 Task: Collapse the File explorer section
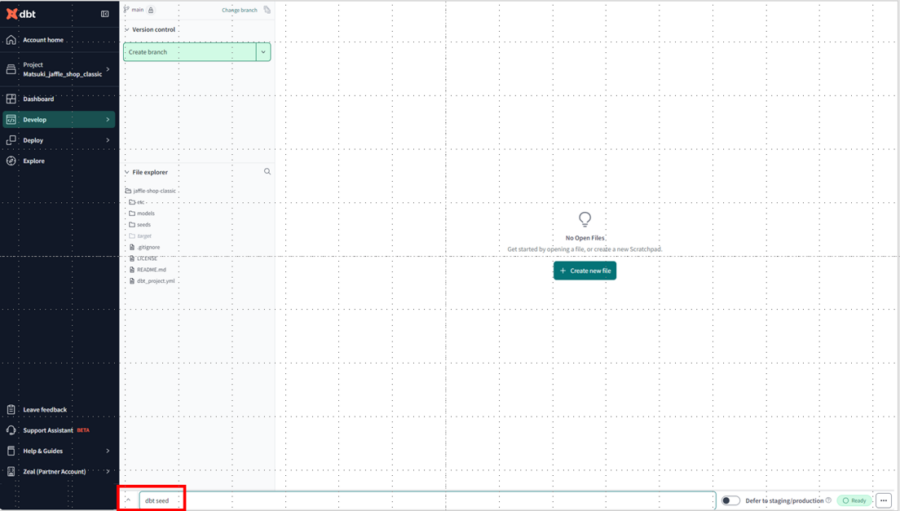127,172
